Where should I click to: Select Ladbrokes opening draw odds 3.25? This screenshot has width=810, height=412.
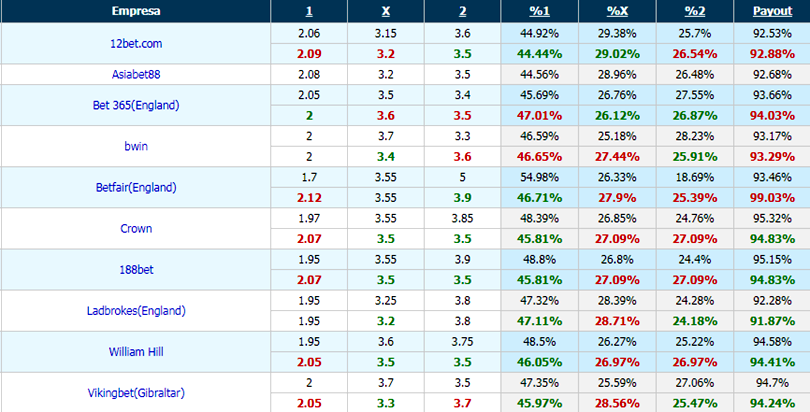[x=386, y=300]
